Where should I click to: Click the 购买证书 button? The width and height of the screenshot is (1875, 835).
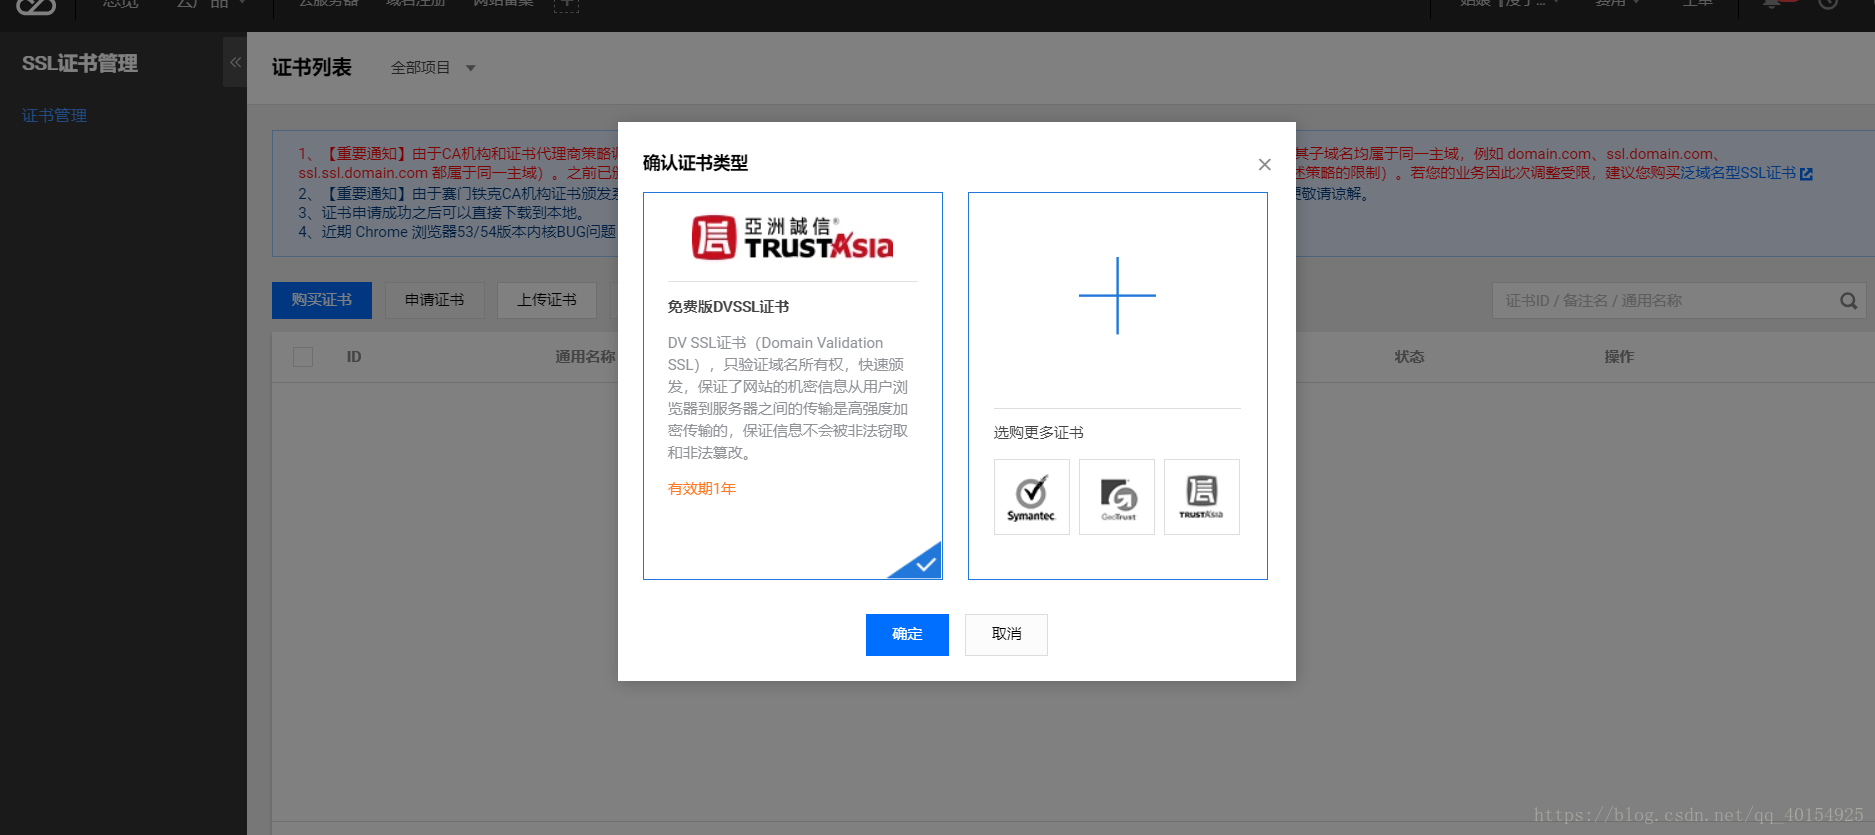pos(322,300)
